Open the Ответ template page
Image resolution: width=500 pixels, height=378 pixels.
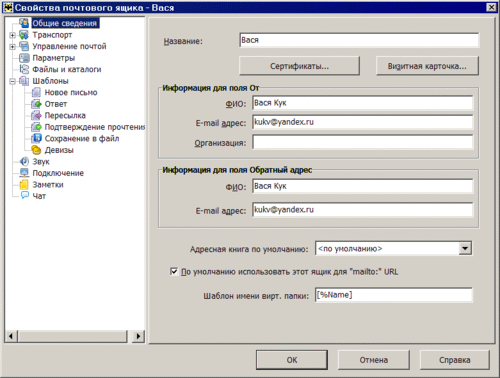(56, 104)
